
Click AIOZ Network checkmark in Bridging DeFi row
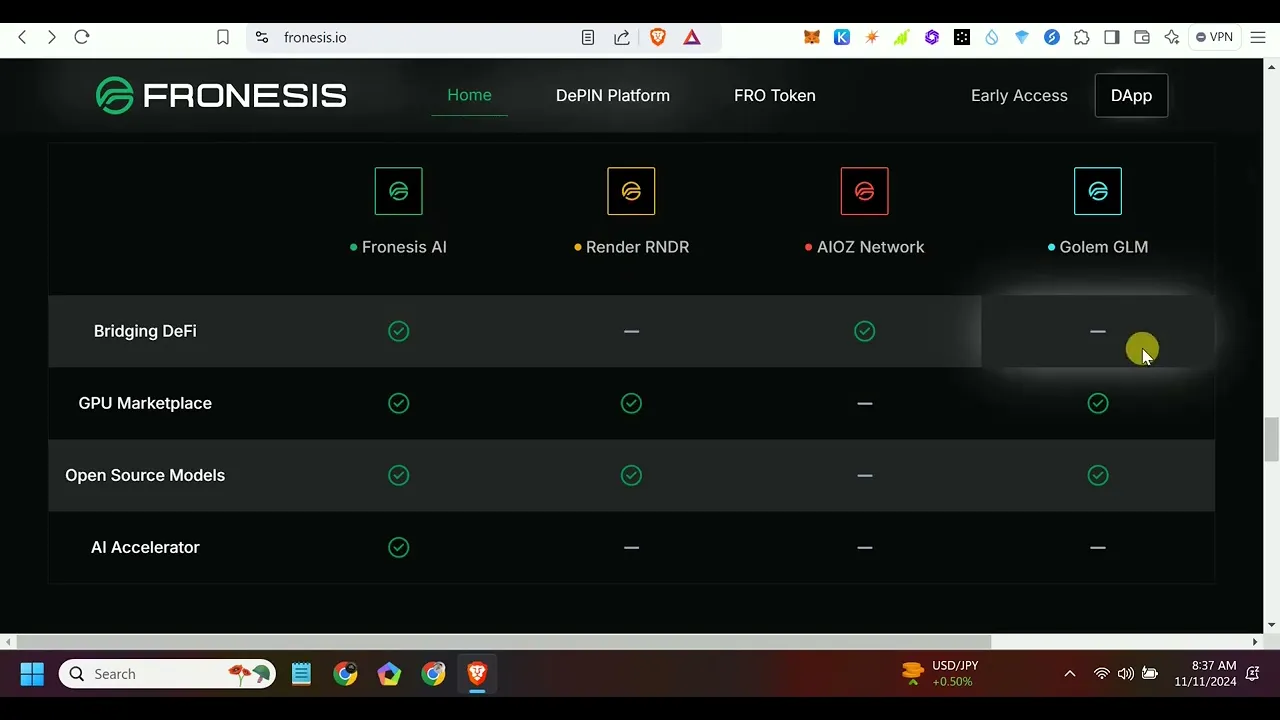(x=865, y=331)
